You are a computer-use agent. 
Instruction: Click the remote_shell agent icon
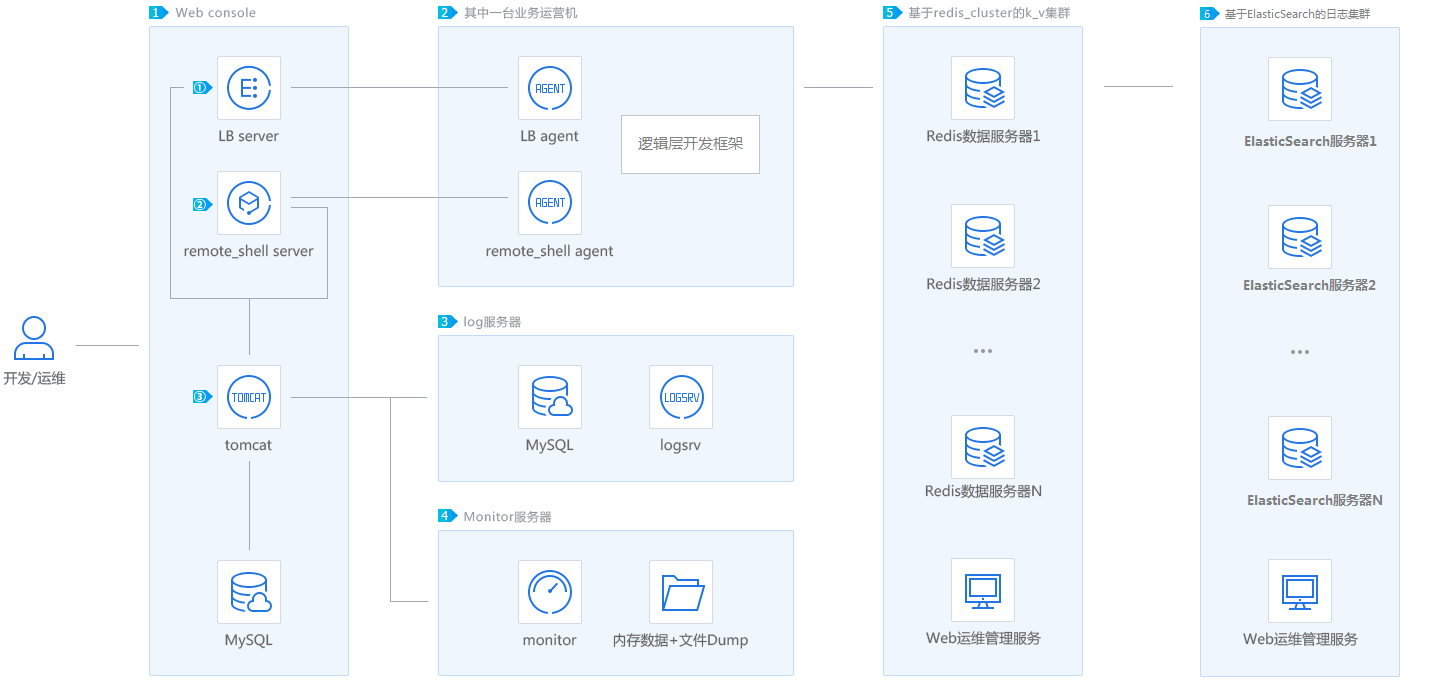(549, 203)
